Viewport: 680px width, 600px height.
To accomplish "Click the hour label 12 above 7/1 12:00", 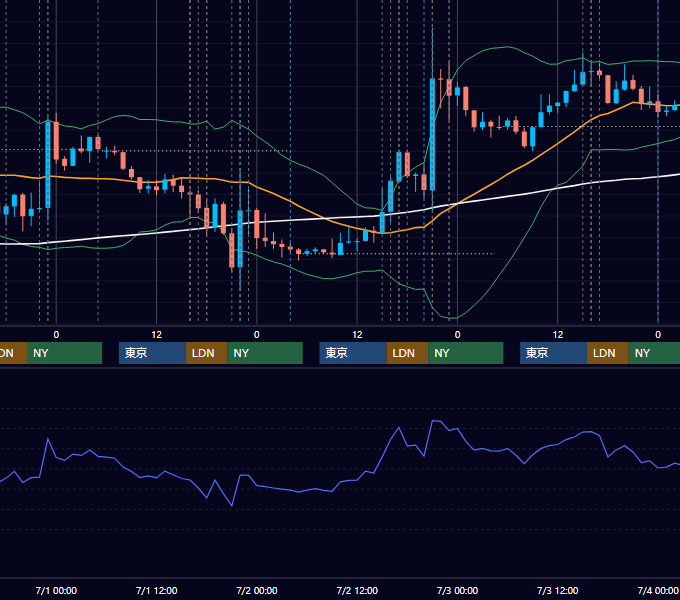I will pos(157,335).
